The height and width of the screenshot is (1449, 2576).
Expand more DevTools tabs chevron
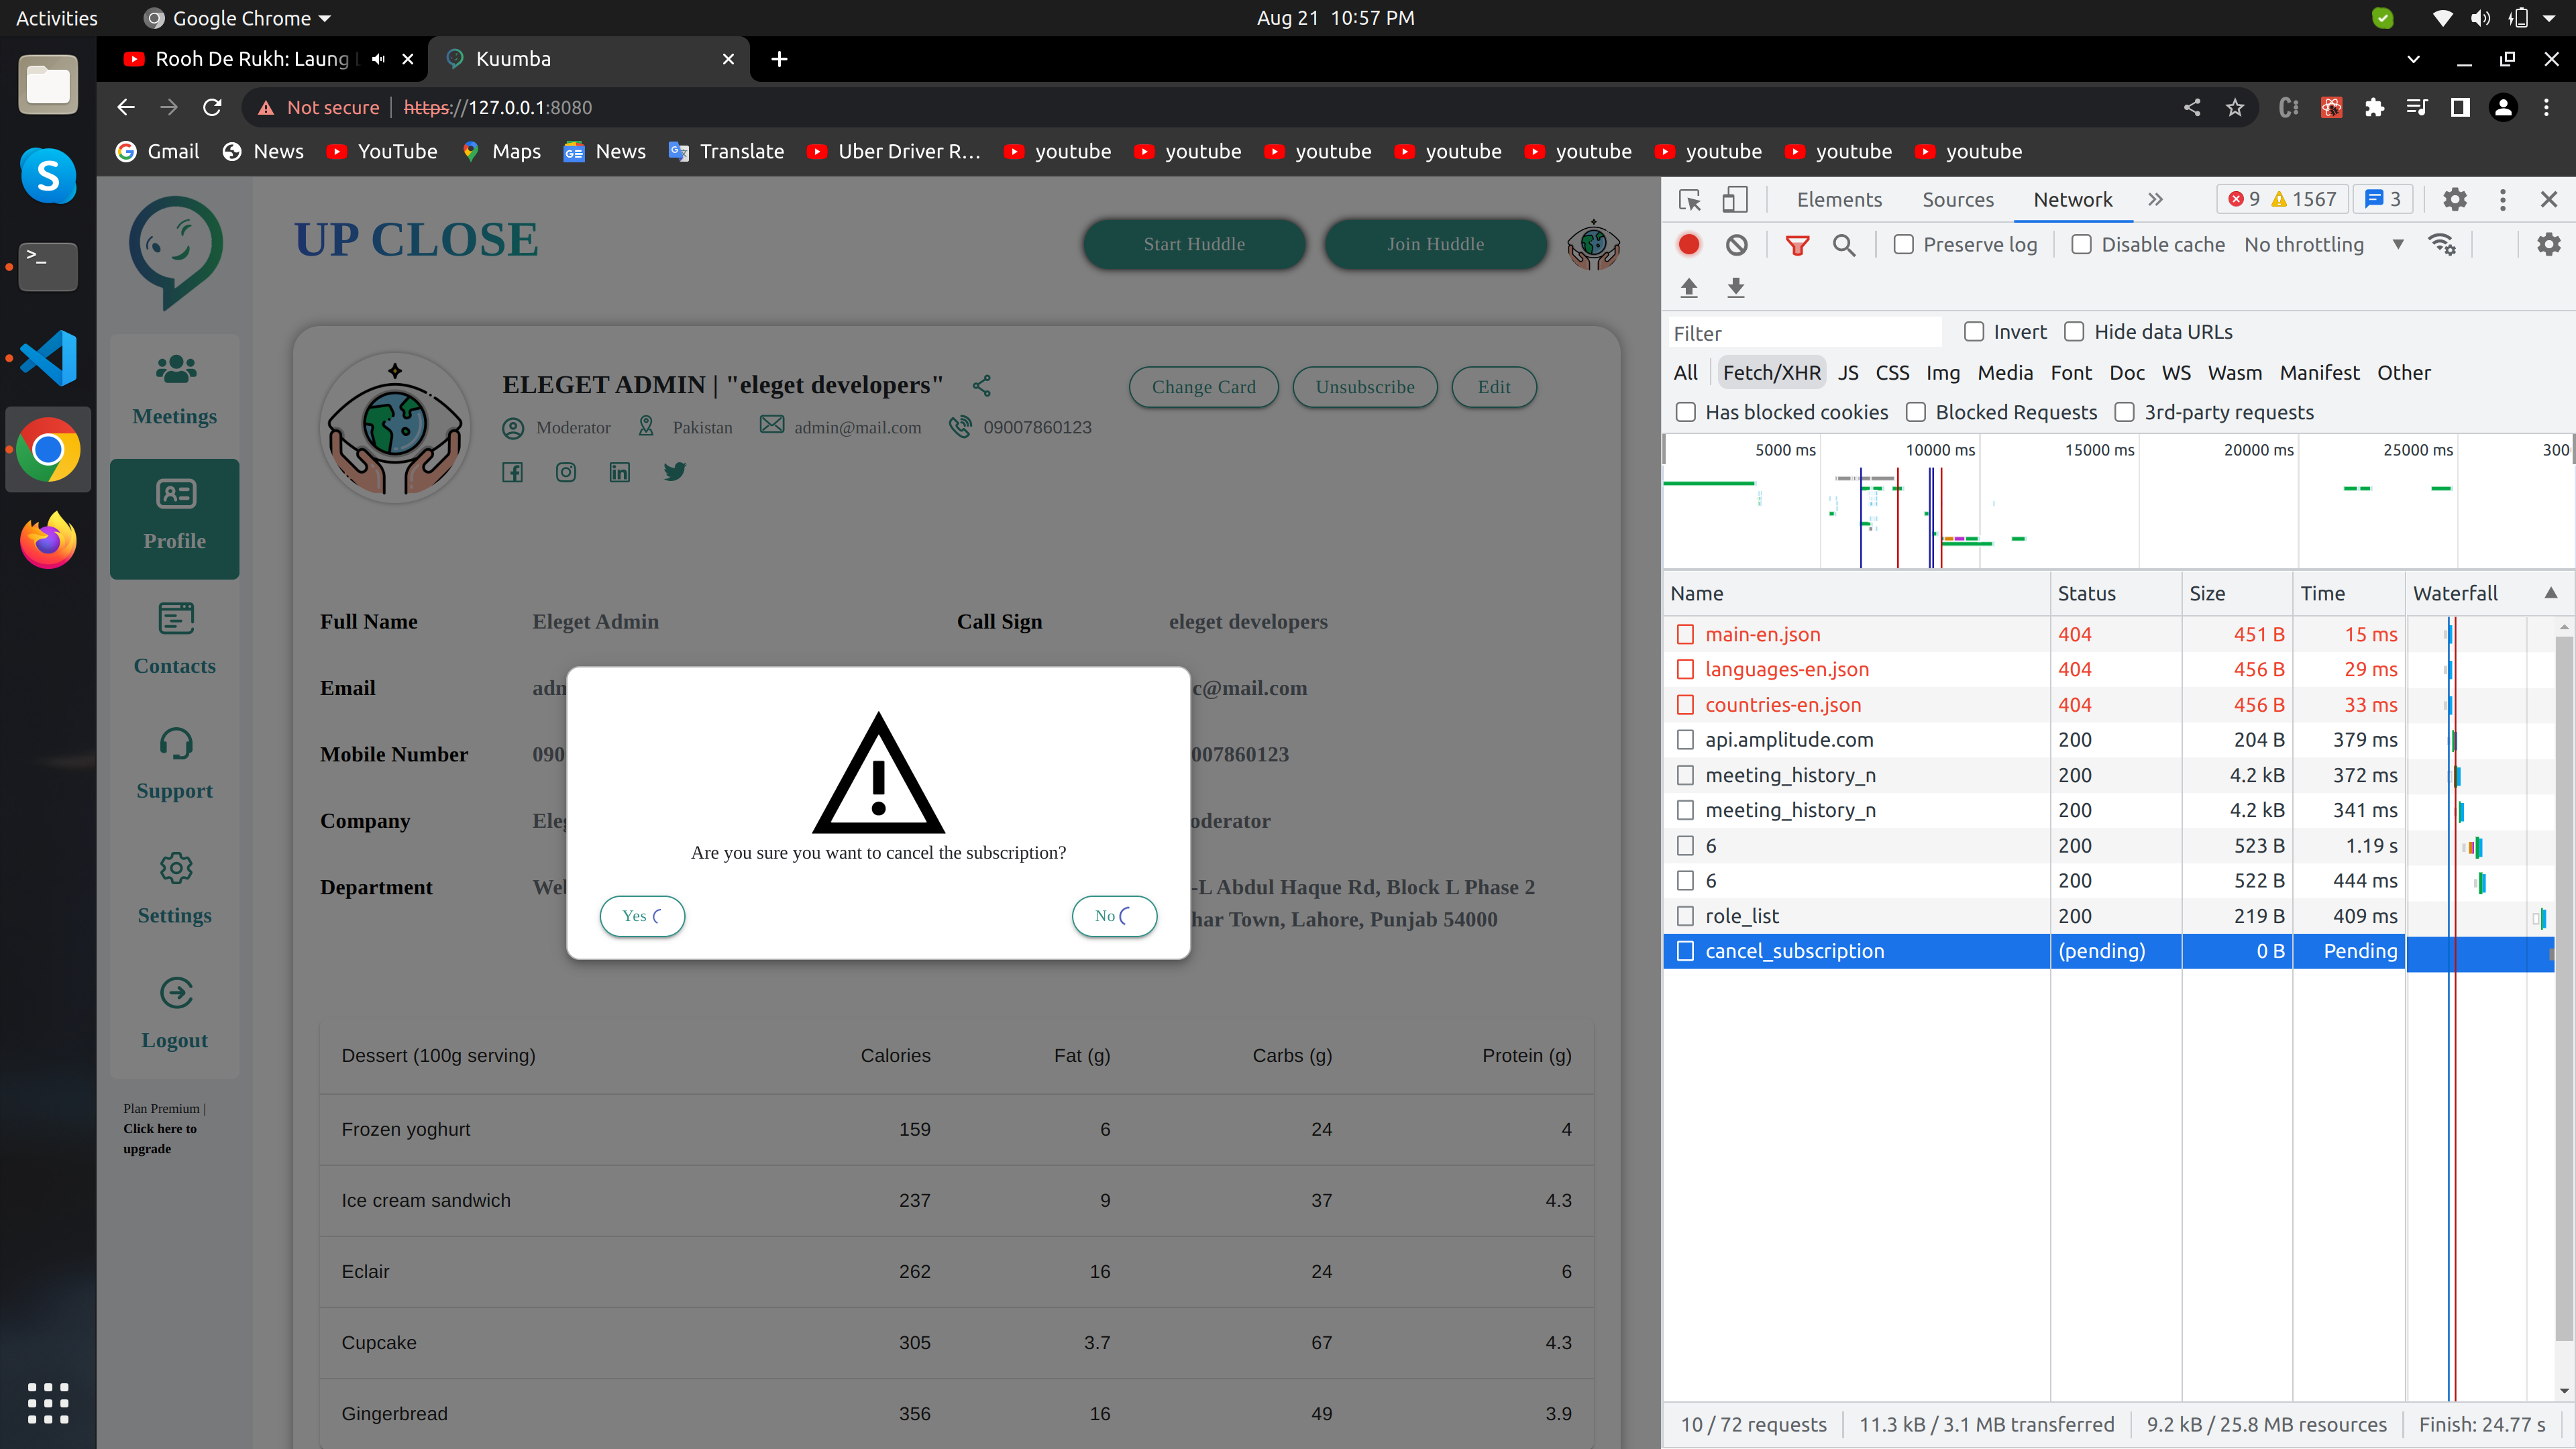(2155, 200)
